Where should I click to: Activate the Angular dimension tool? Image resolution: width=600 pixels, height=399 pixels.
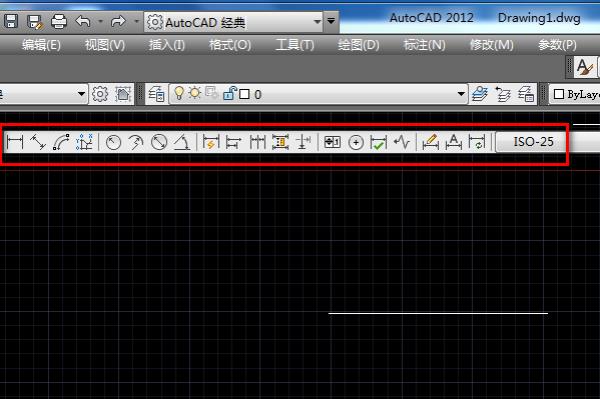[x=182, y=142]
